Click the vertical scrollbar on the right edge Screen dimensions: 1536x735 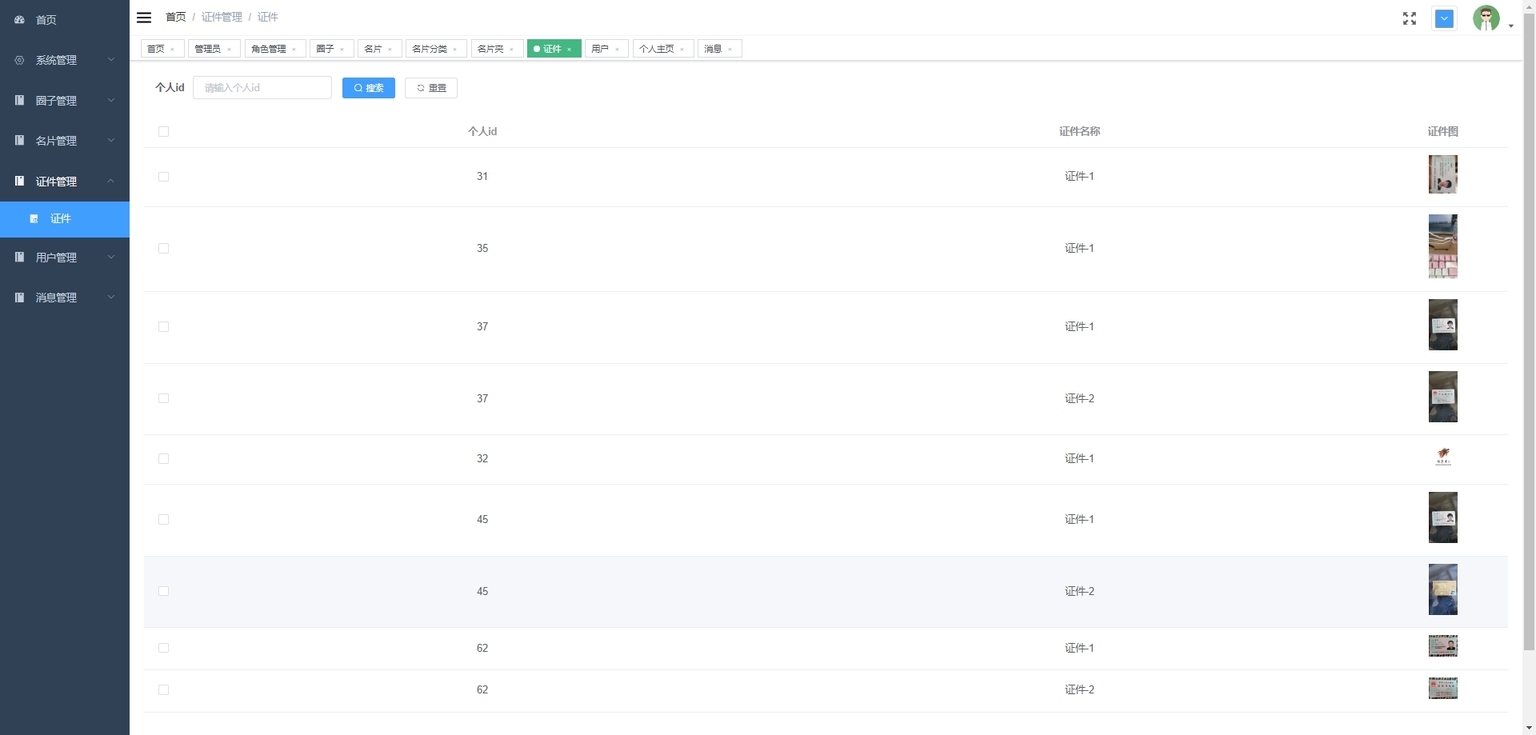(x=1527, y=330)
